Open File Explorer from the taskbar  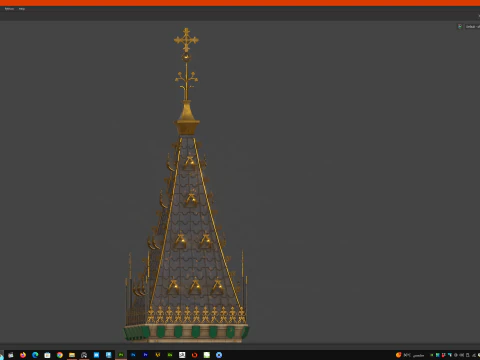72,355
